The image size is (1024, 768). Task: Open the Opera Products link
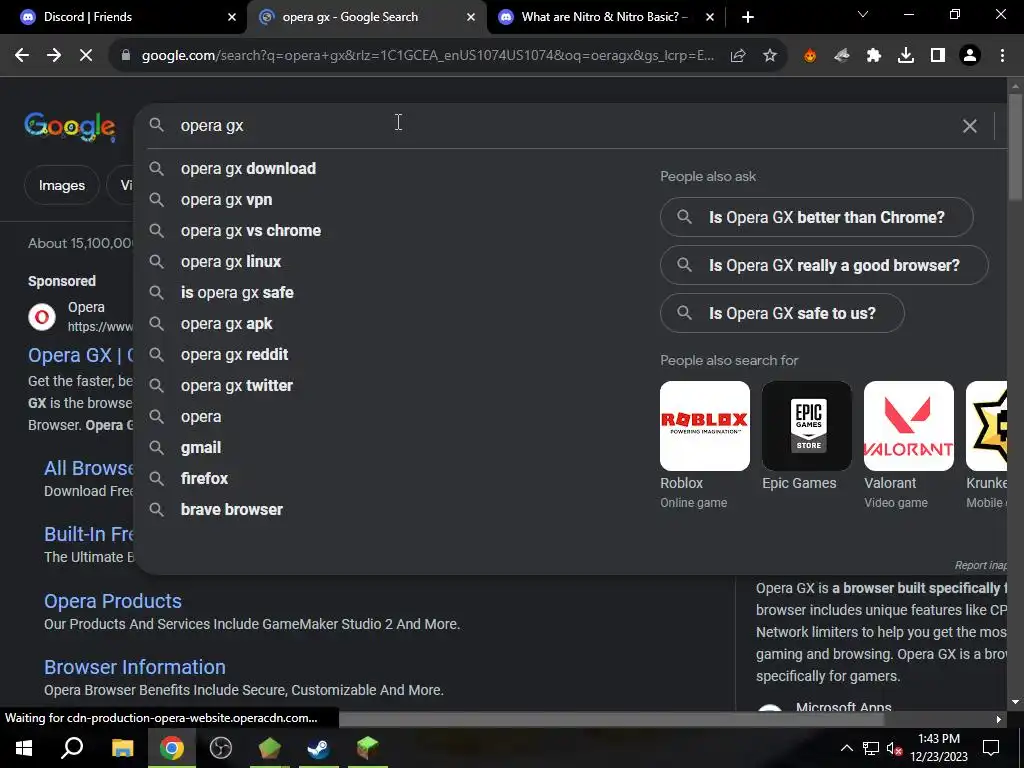(112, 601)
